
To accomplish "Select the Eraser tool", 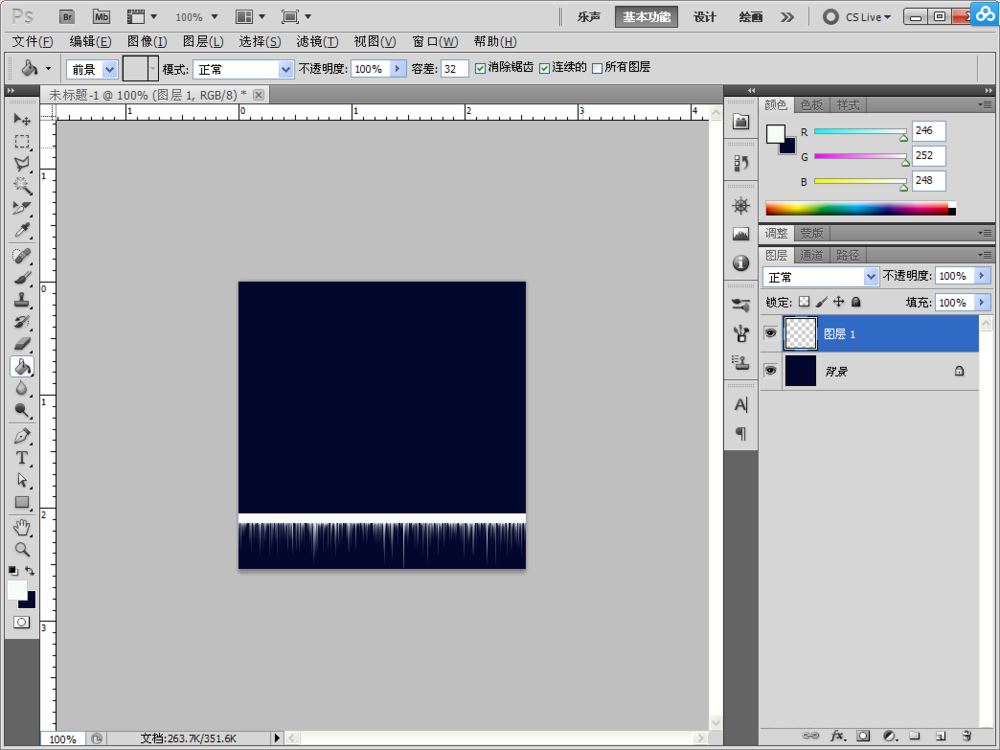I will [22, 344].
